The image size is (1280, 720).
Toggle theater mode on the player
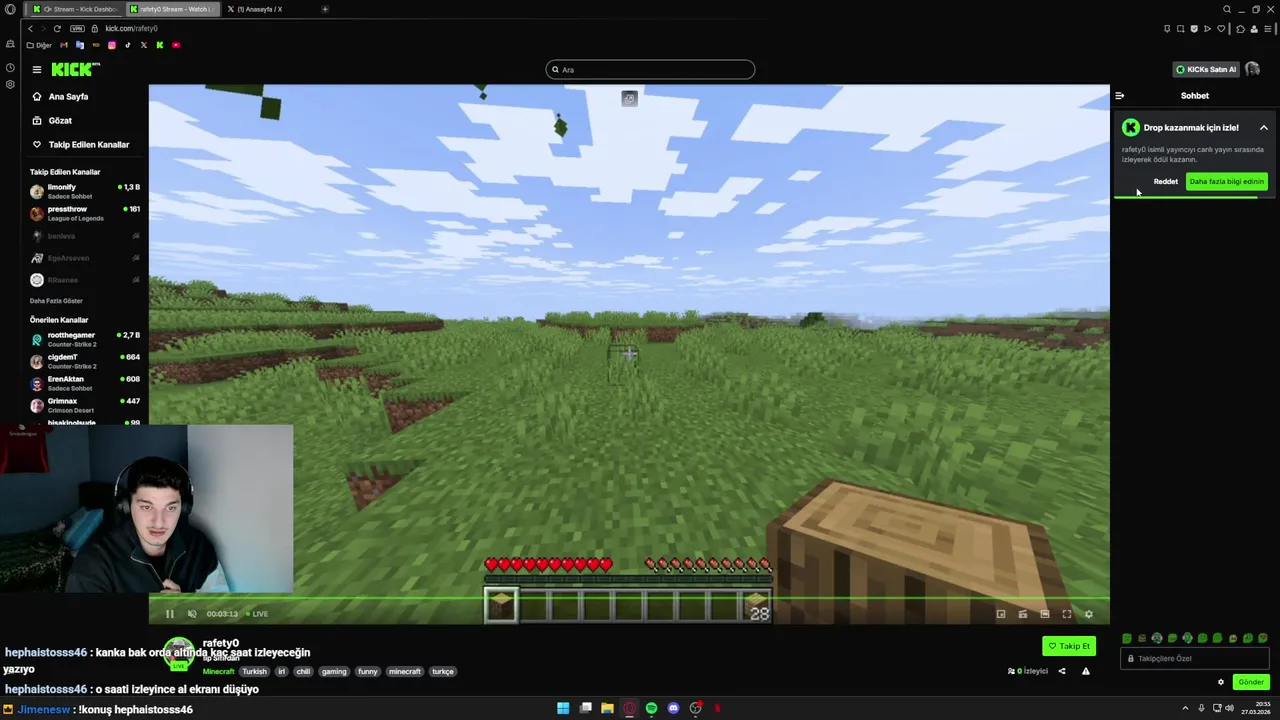pyautogui.click(x=1045, y=614)
